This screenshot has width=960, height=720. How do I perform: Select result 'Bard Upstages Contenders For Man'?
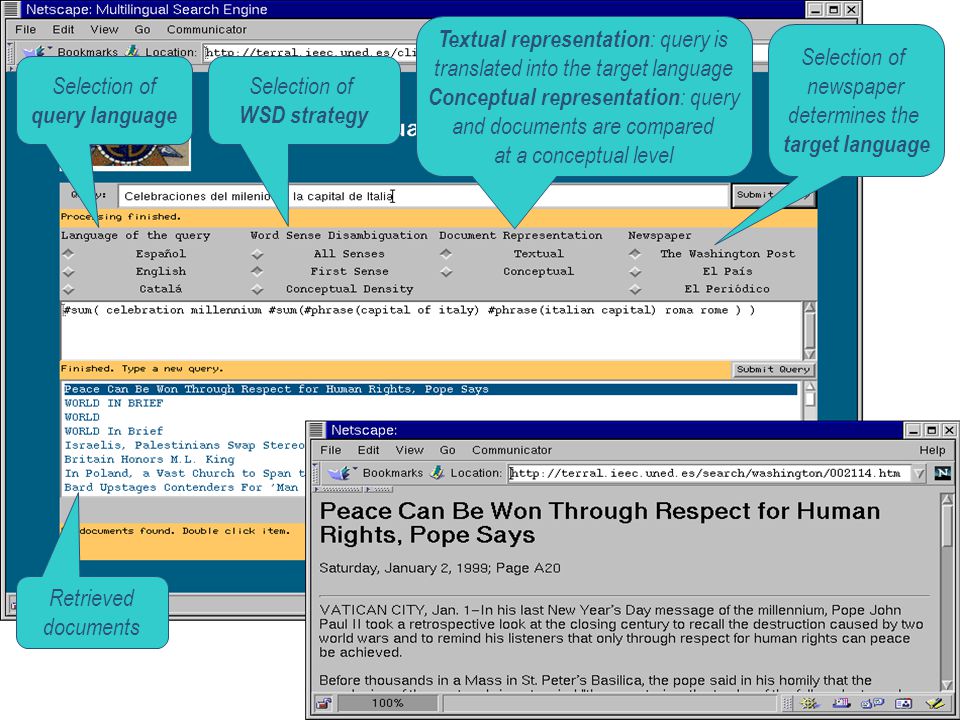click(181, 487)
